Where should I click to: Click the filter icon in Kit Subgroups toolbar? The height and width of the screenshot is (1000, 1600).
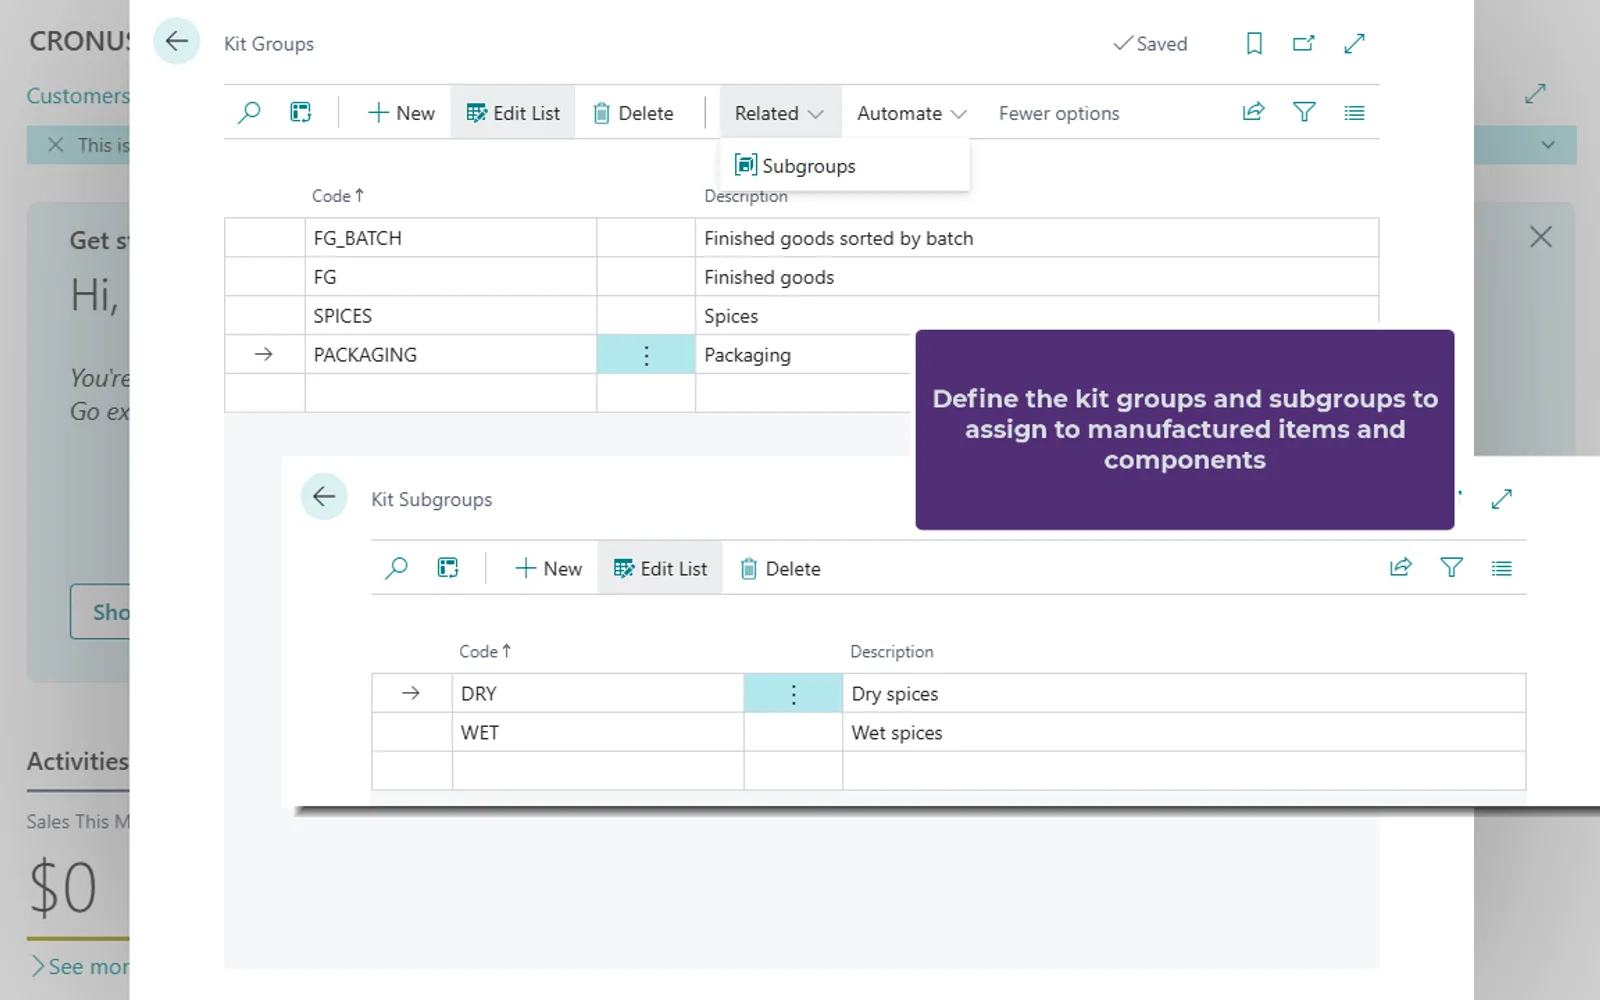pos(1451,567)
